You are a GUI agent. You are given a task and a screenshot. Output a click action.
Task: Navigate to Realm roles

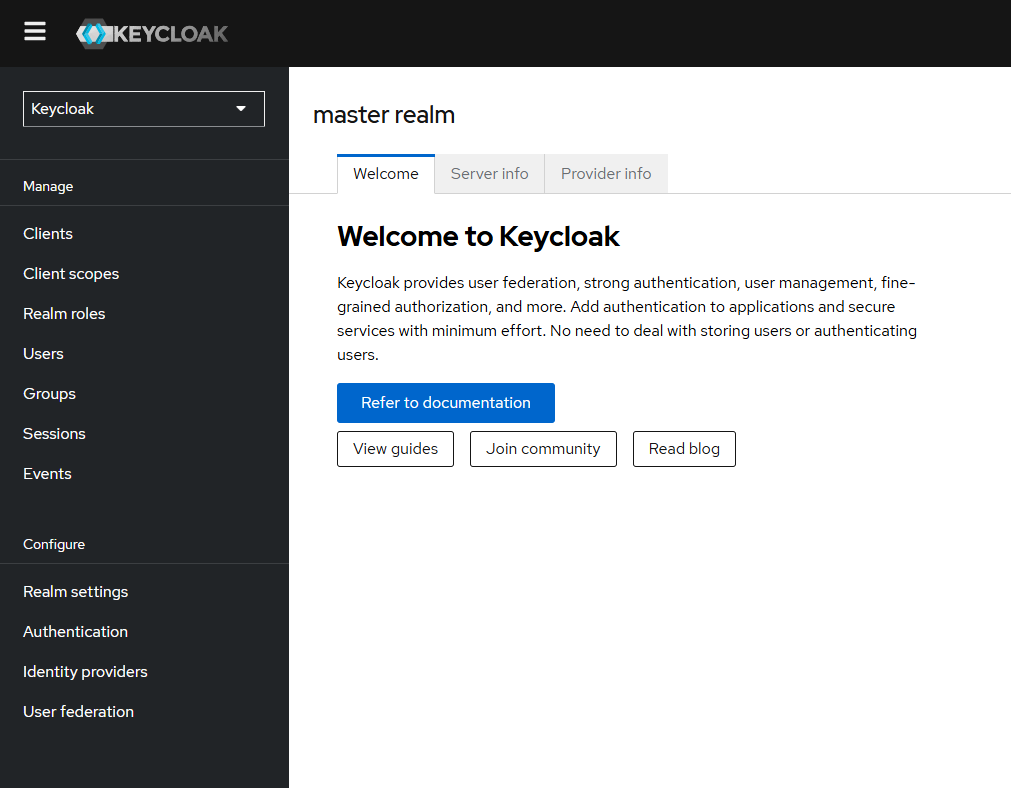tap(64, 313)
